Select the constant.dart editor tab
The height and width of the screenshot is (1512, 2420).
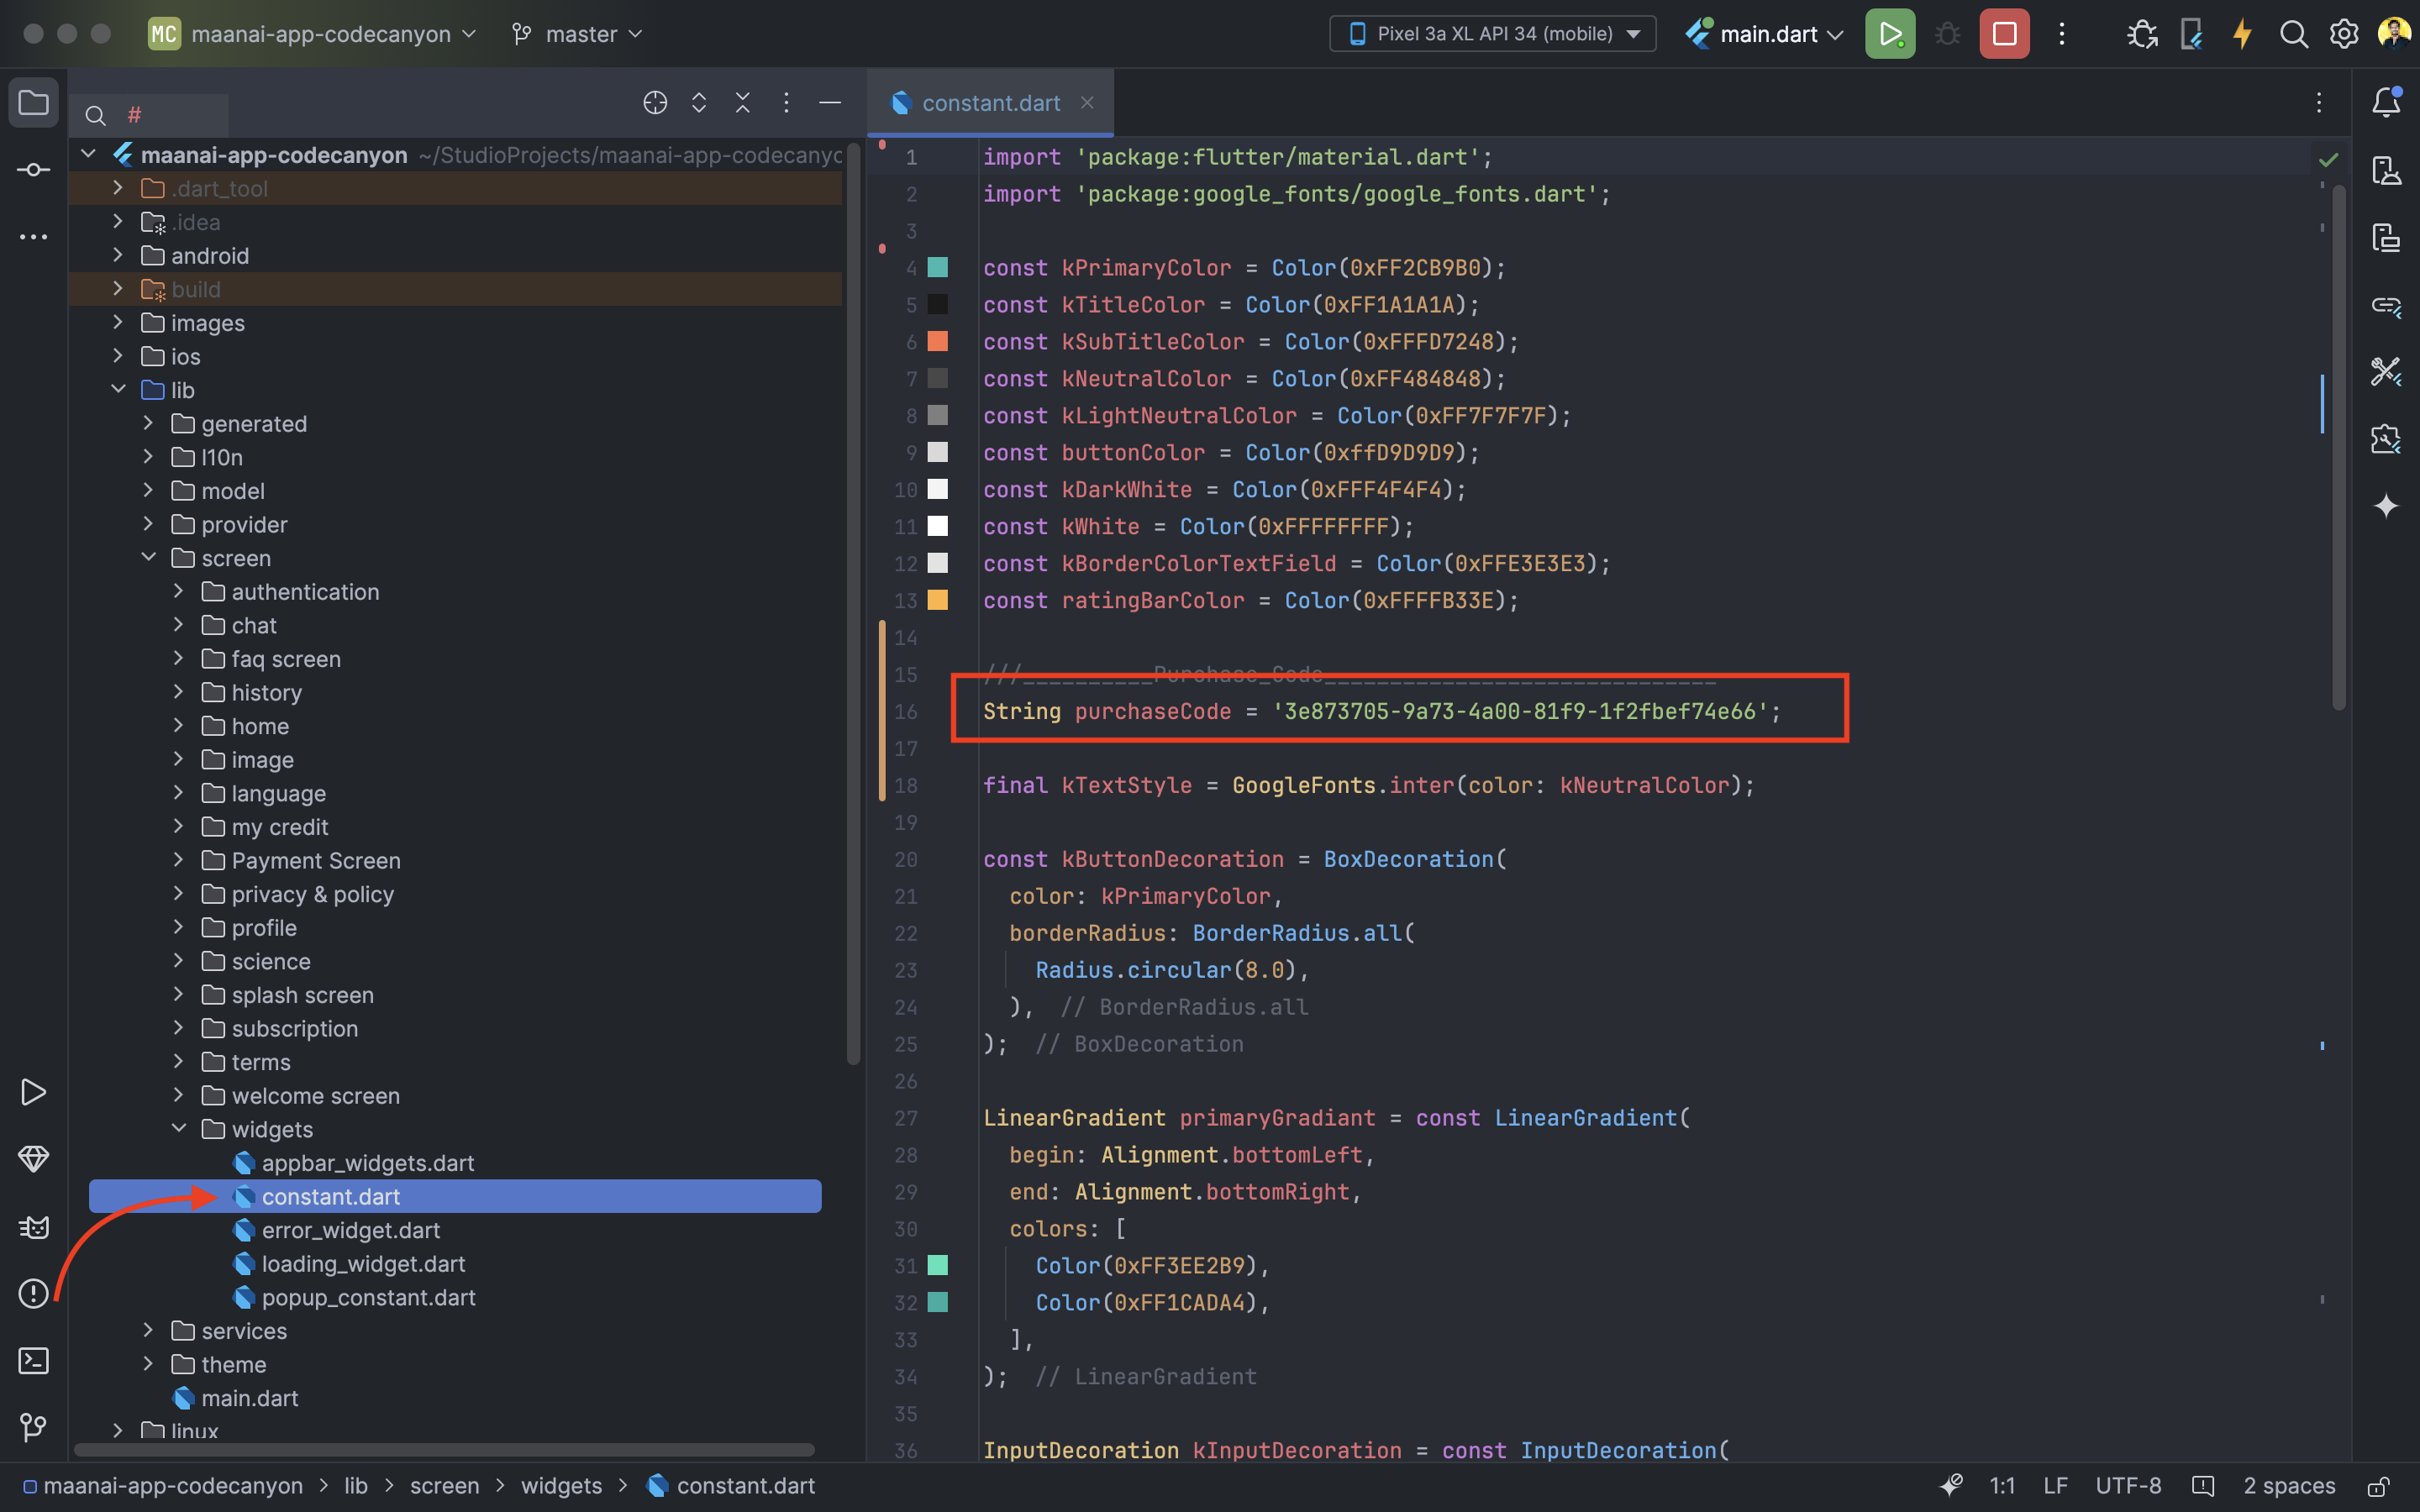[x=989, y=103]
